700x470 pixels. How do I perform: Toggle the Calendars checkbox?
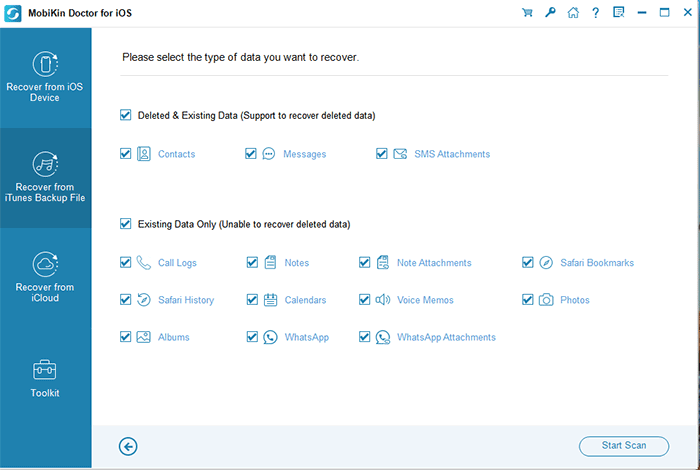coord(252,299)
